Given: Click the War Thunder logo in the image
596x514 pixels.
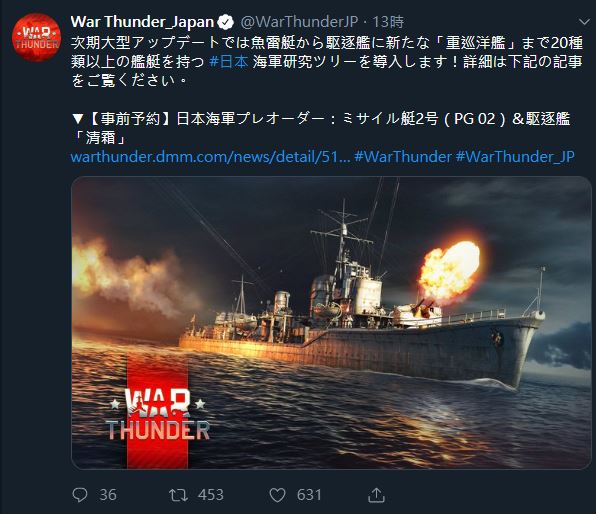Looking at the screenshot, I should (x=157, y=414).
